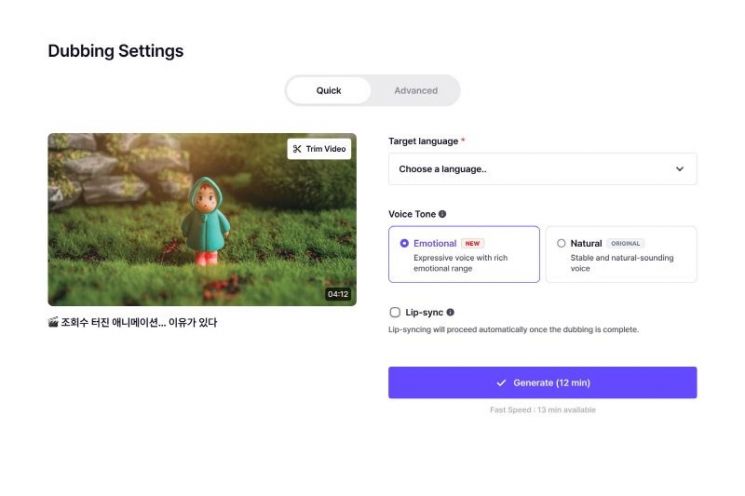745x496 pixels.
Task: Click the ORIGINAL badge beside Natural
Action: [625, 243]
